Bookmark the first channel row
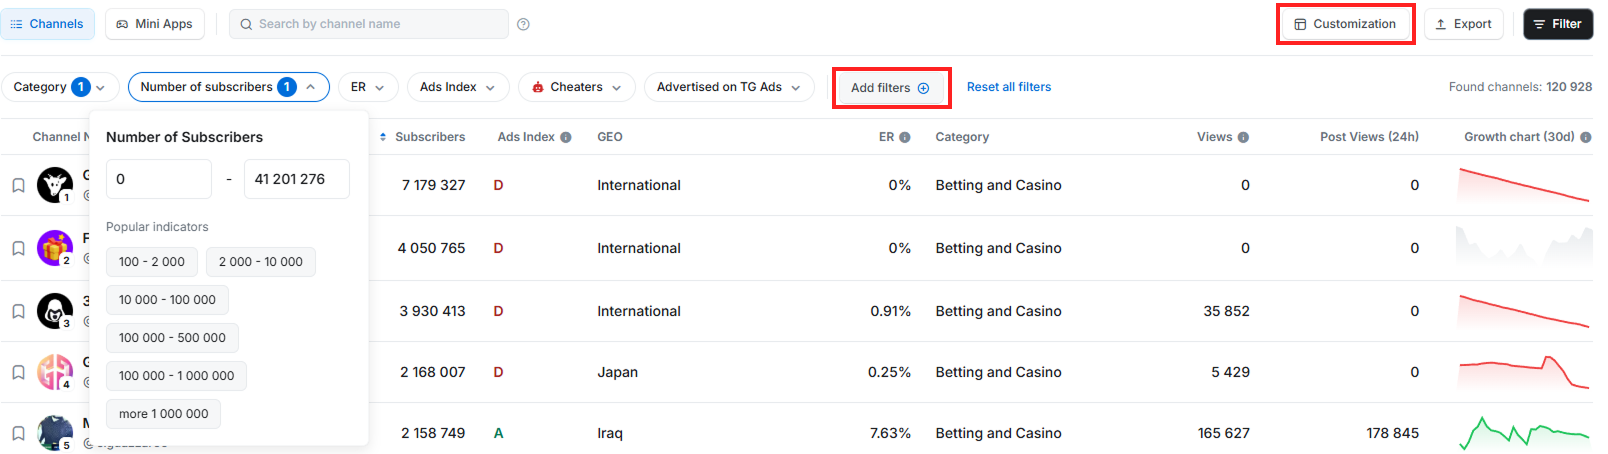Viewport: 1608px width, 454px height. [18, 185]
